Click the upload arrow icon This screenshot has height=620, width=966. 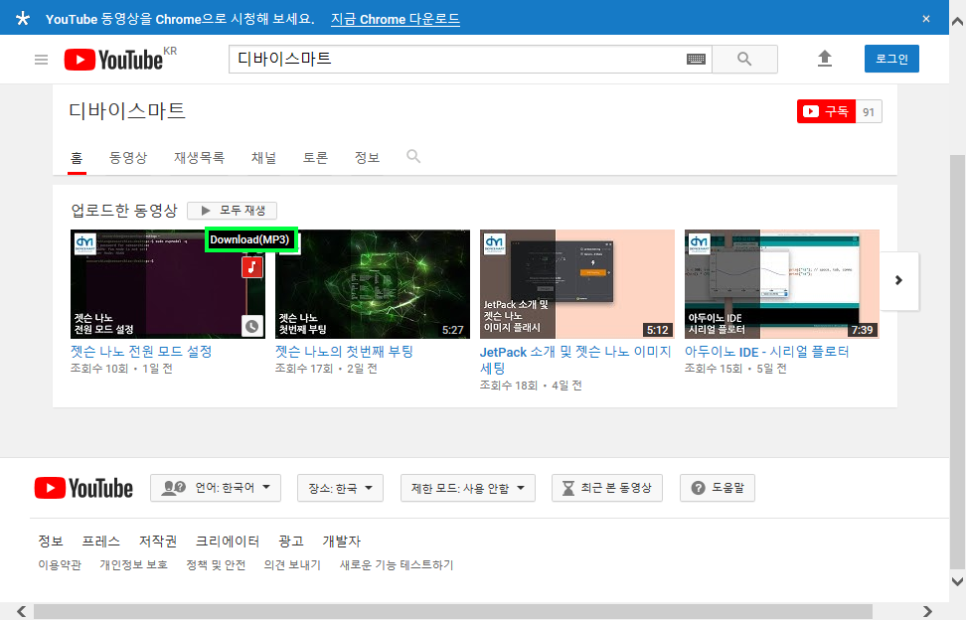[824, 59]
